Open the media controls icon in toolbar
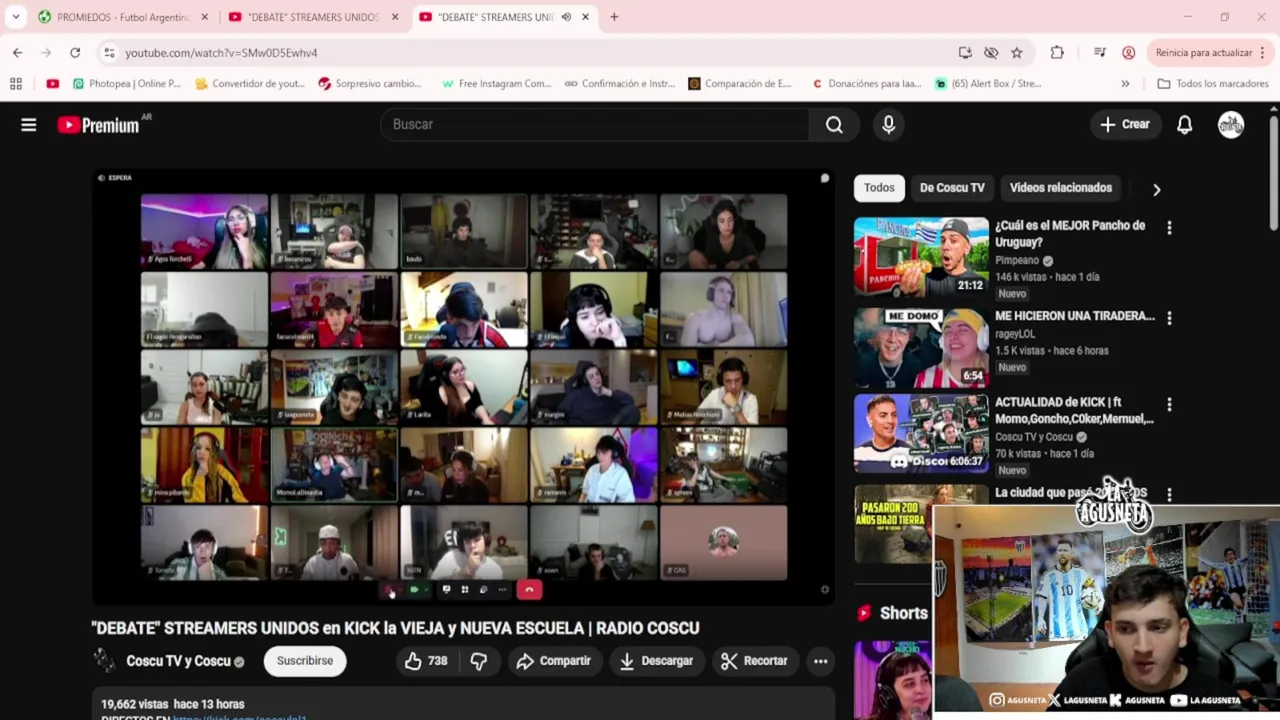Screen dimensions: 1280x720 (1100, 52)
